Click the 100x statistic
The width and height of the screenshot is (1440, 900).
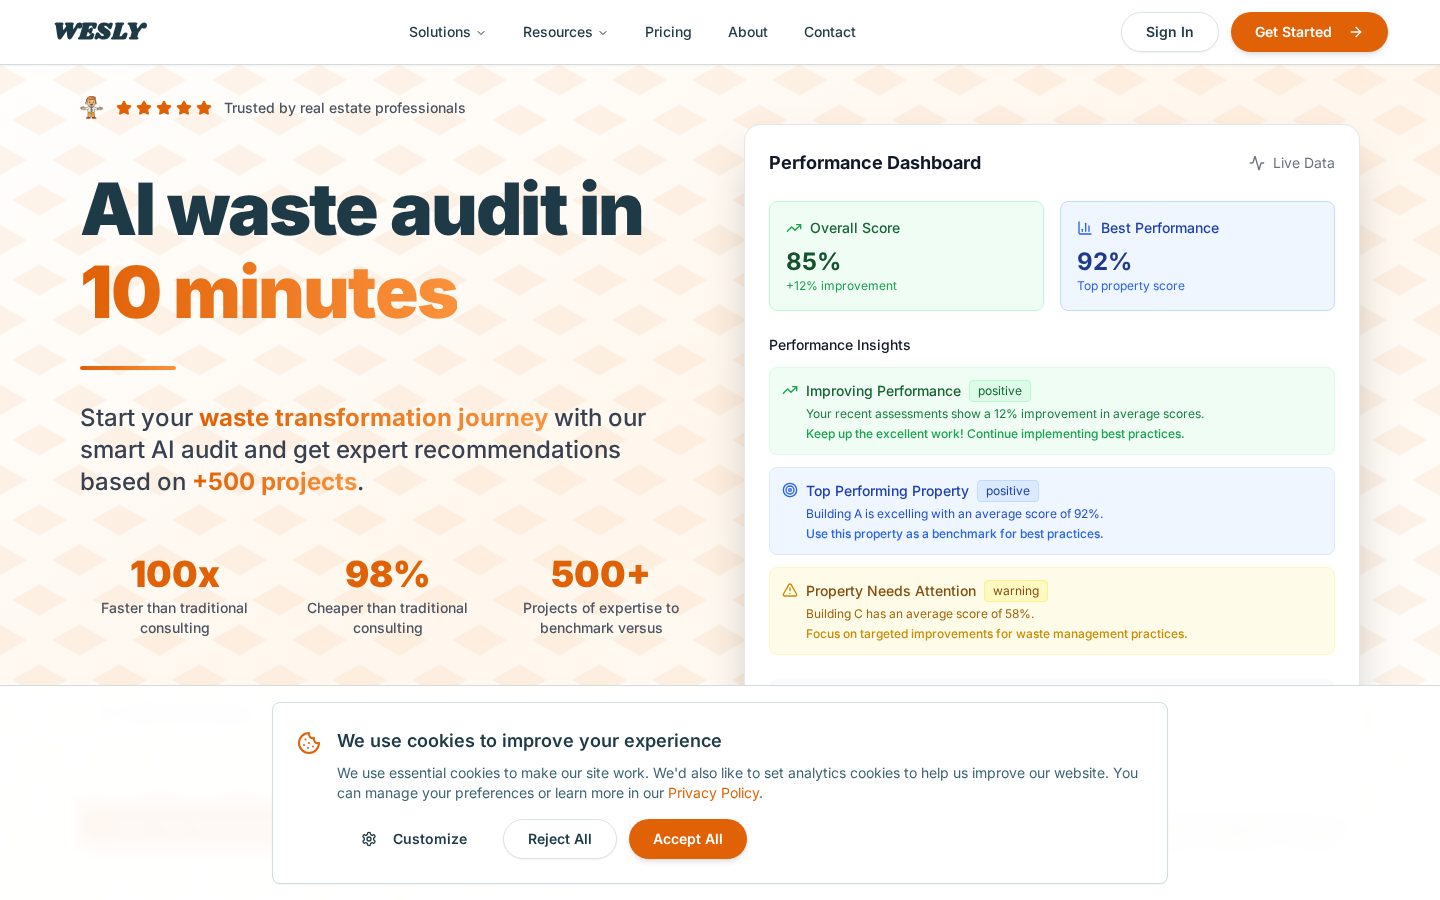tap(174, 574)
